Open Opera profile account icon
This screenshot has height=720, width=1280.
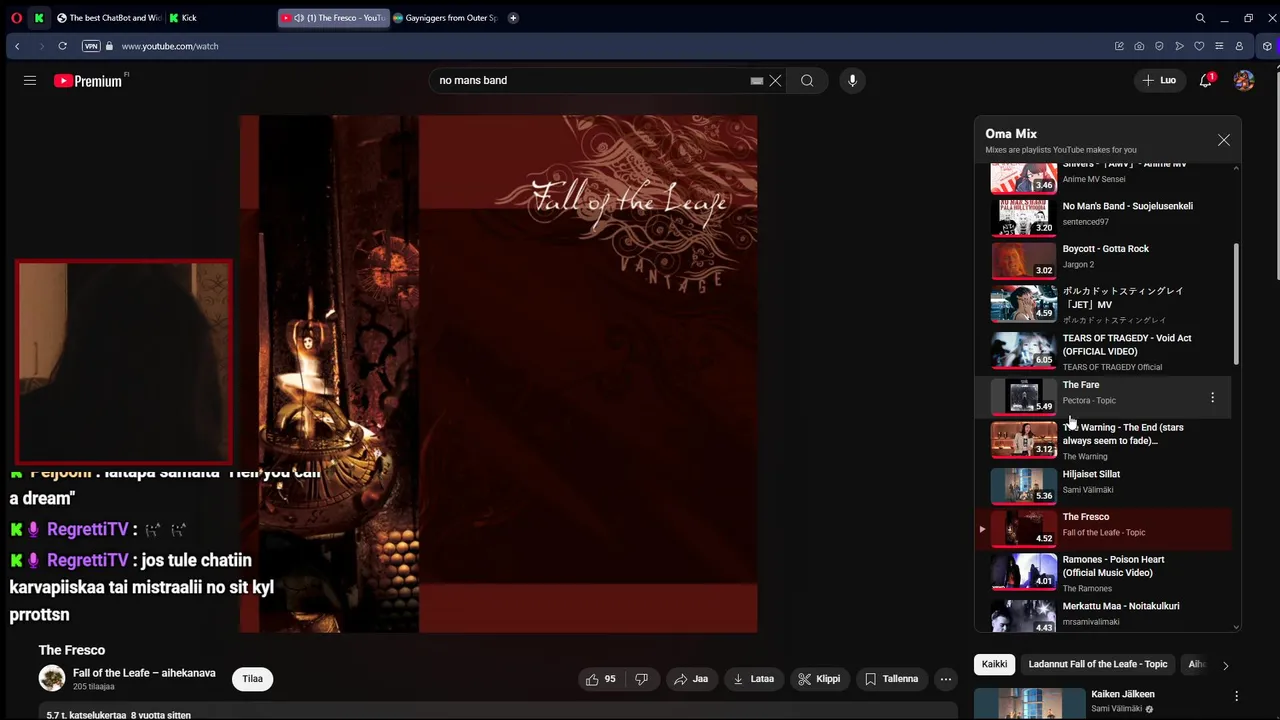(x=1239, y=46)
